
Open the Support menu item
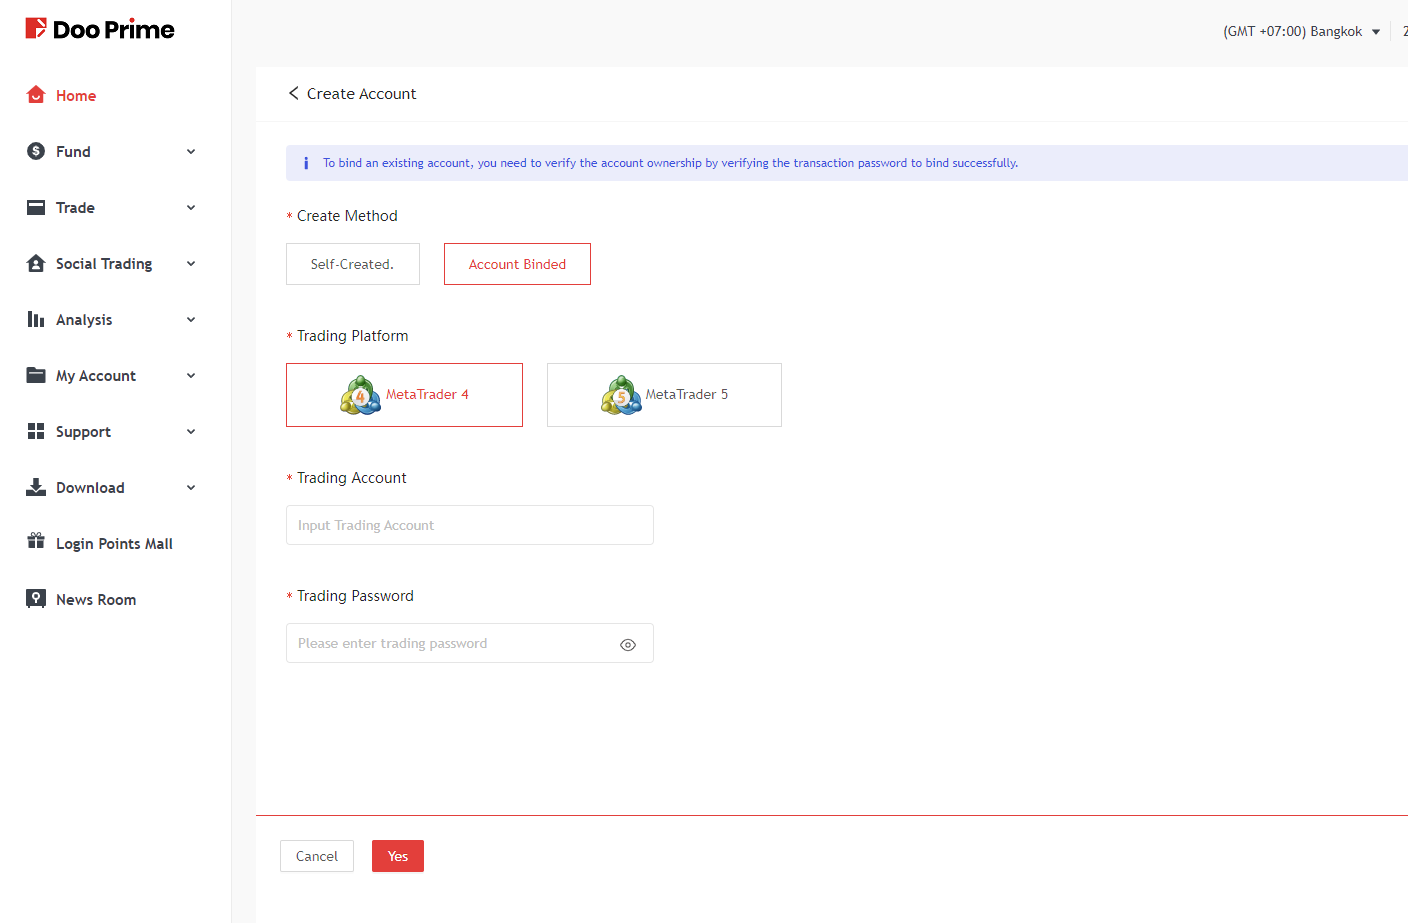83,432
